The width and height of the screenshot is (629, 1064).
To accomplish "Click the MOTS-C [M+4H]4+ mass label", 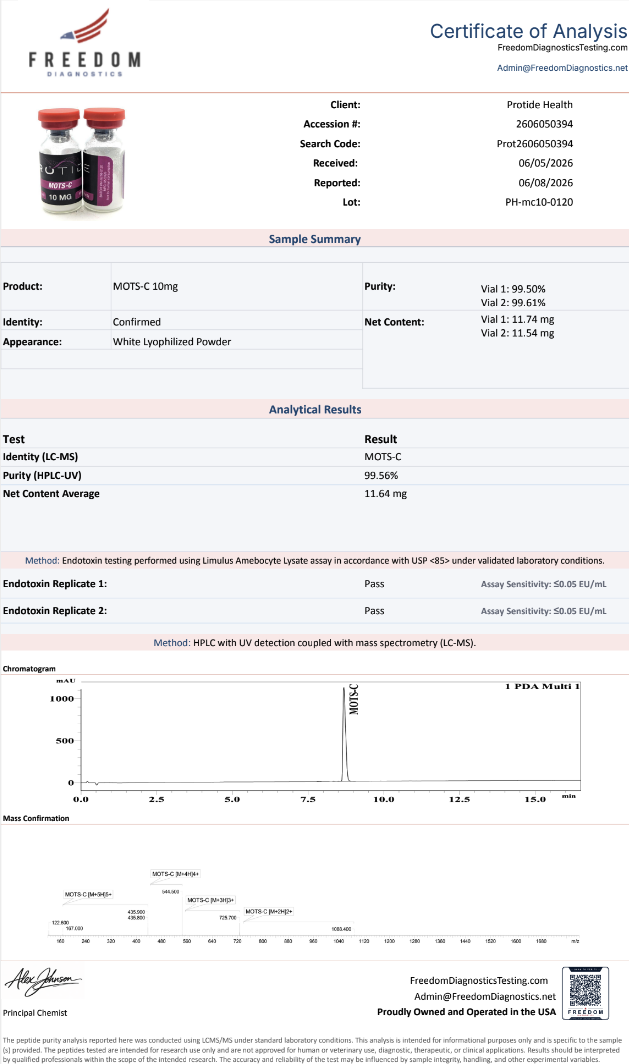I will pyautogui.click(x=176, y=874).
